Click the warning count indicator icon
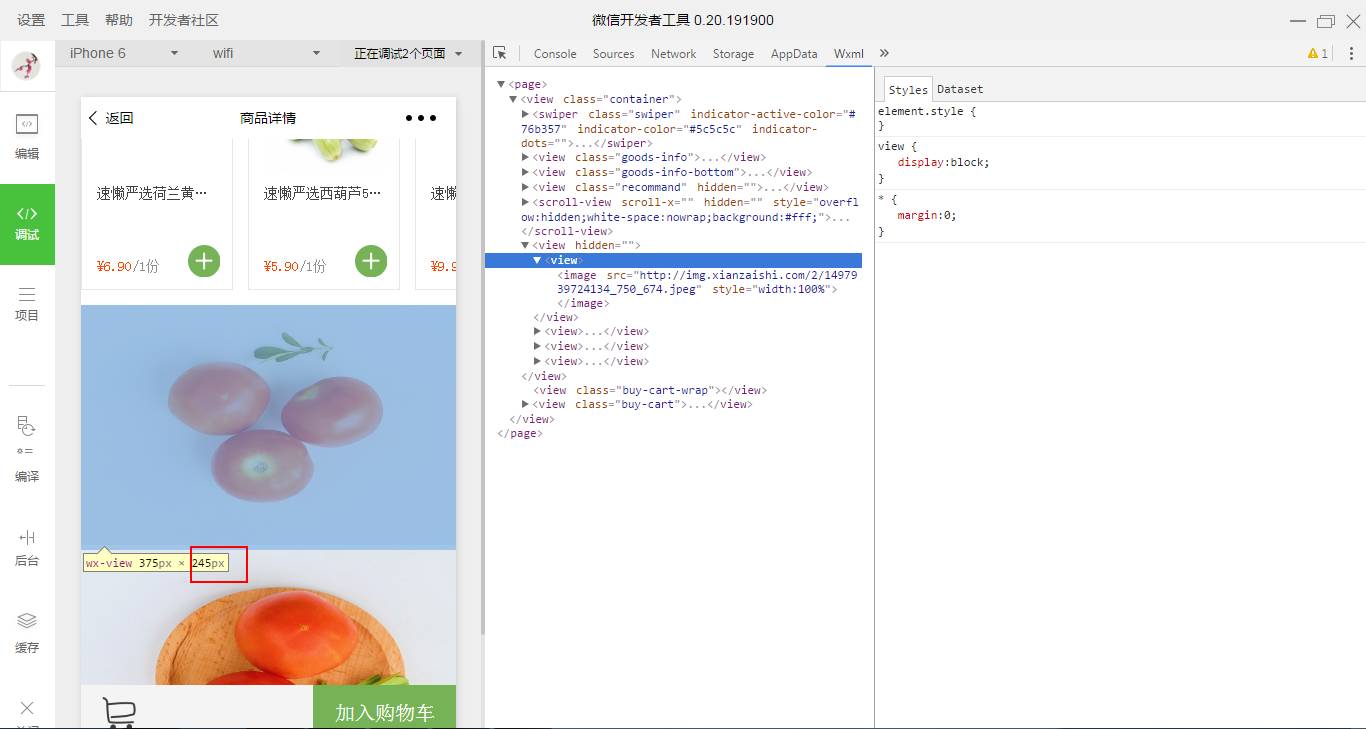Image resolution: width=1366 pixels, height=729 pixels. (1317, 53)
